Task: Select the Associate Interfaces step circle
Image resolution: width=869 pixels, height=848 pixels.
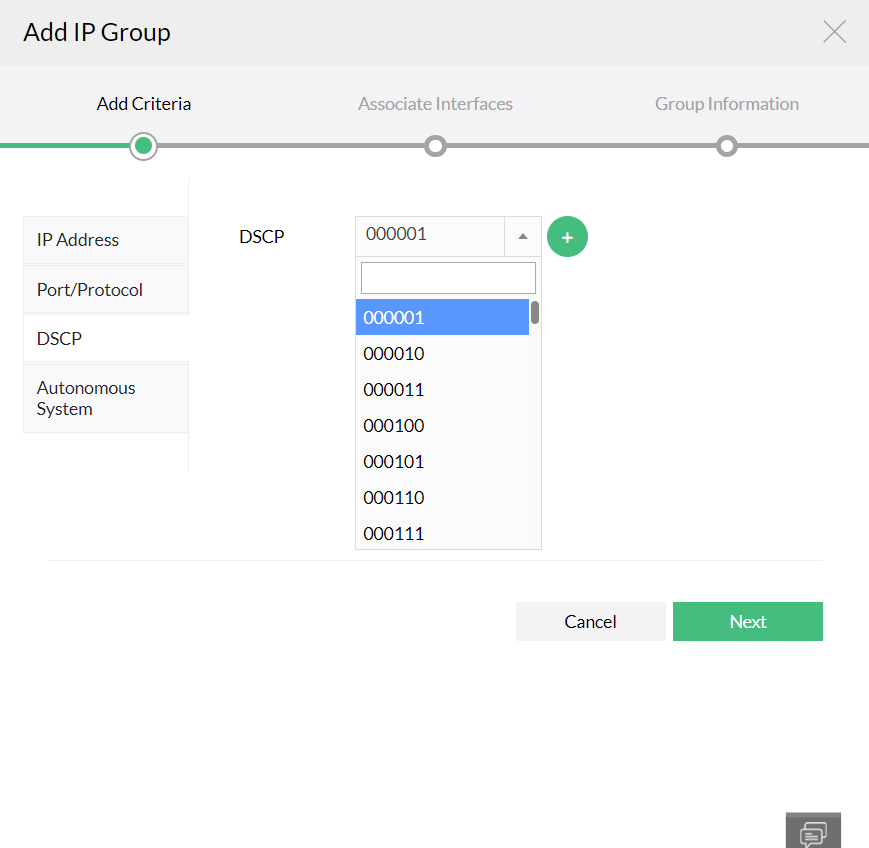Action: tap(435, 146)
